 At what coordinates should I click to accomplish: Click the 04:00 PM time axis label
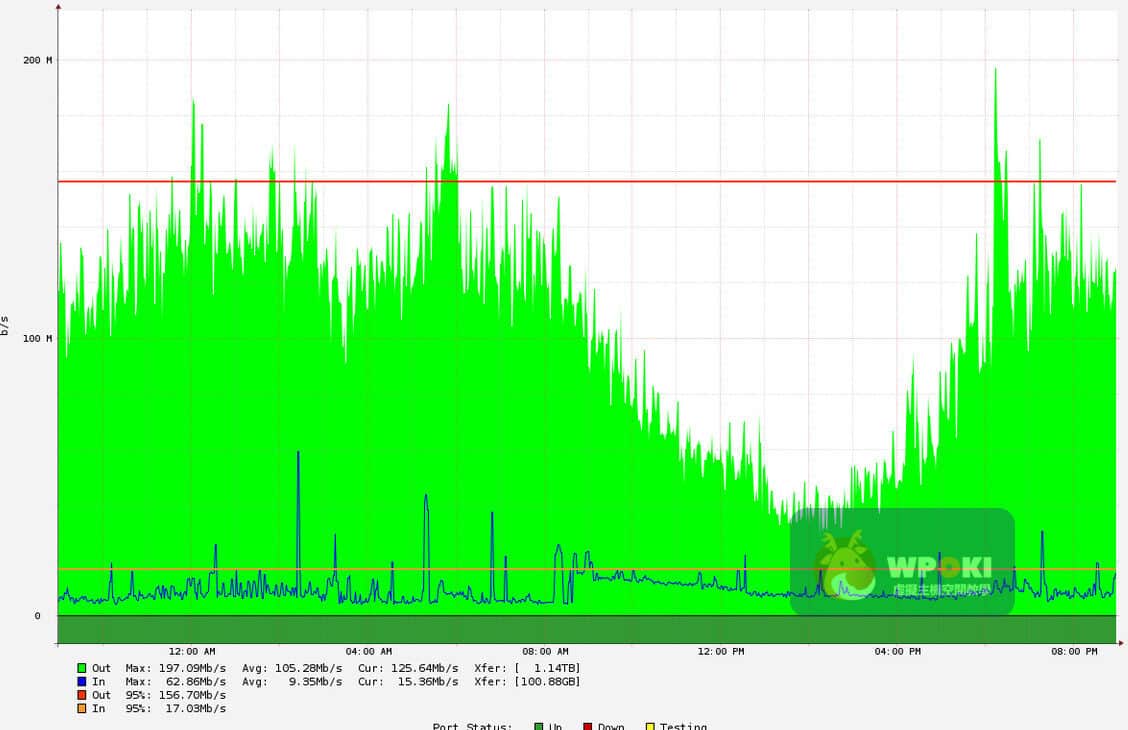[x=897, y=652]
